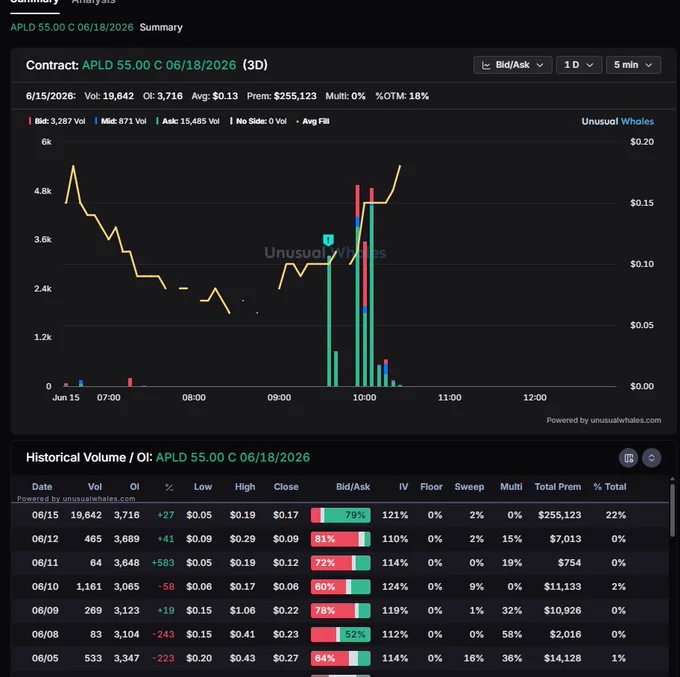
Task: Sort table by the Close column
Action: (286, 487)
